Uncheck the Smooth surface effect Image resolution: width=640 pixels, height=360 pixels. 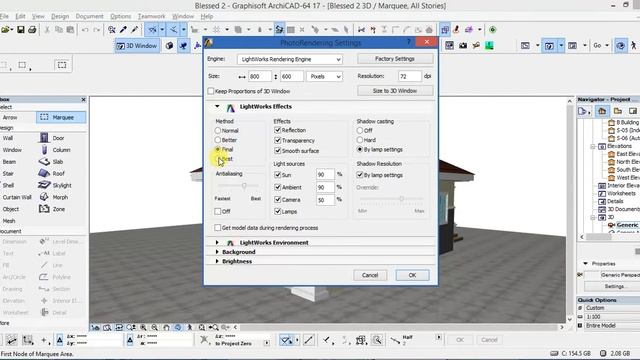(x=278, y=151)
